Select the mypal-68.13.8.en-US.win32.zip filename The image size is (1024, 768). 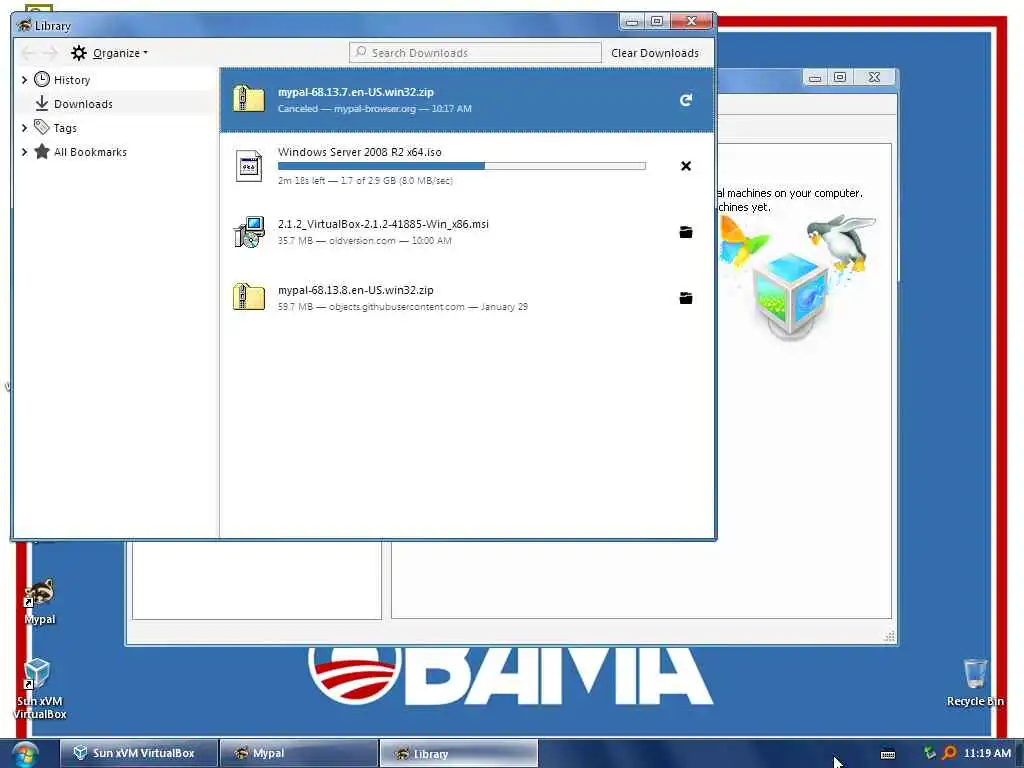click(356, 290)
